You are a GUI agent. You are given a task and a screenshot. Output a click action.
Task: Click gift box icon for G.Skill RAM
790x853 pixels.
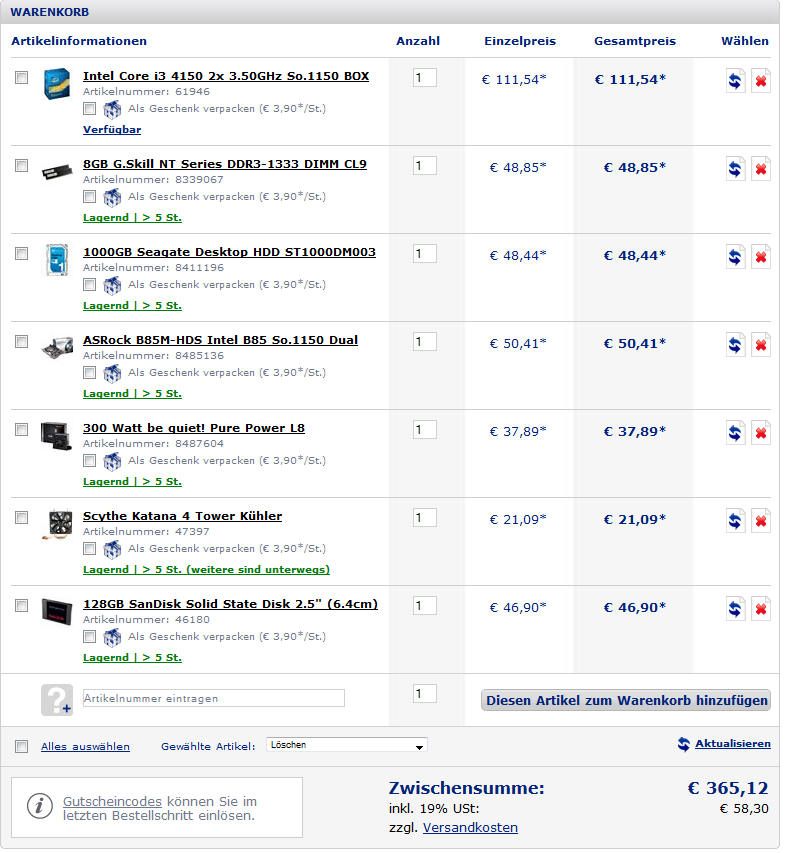click(113, 199)
